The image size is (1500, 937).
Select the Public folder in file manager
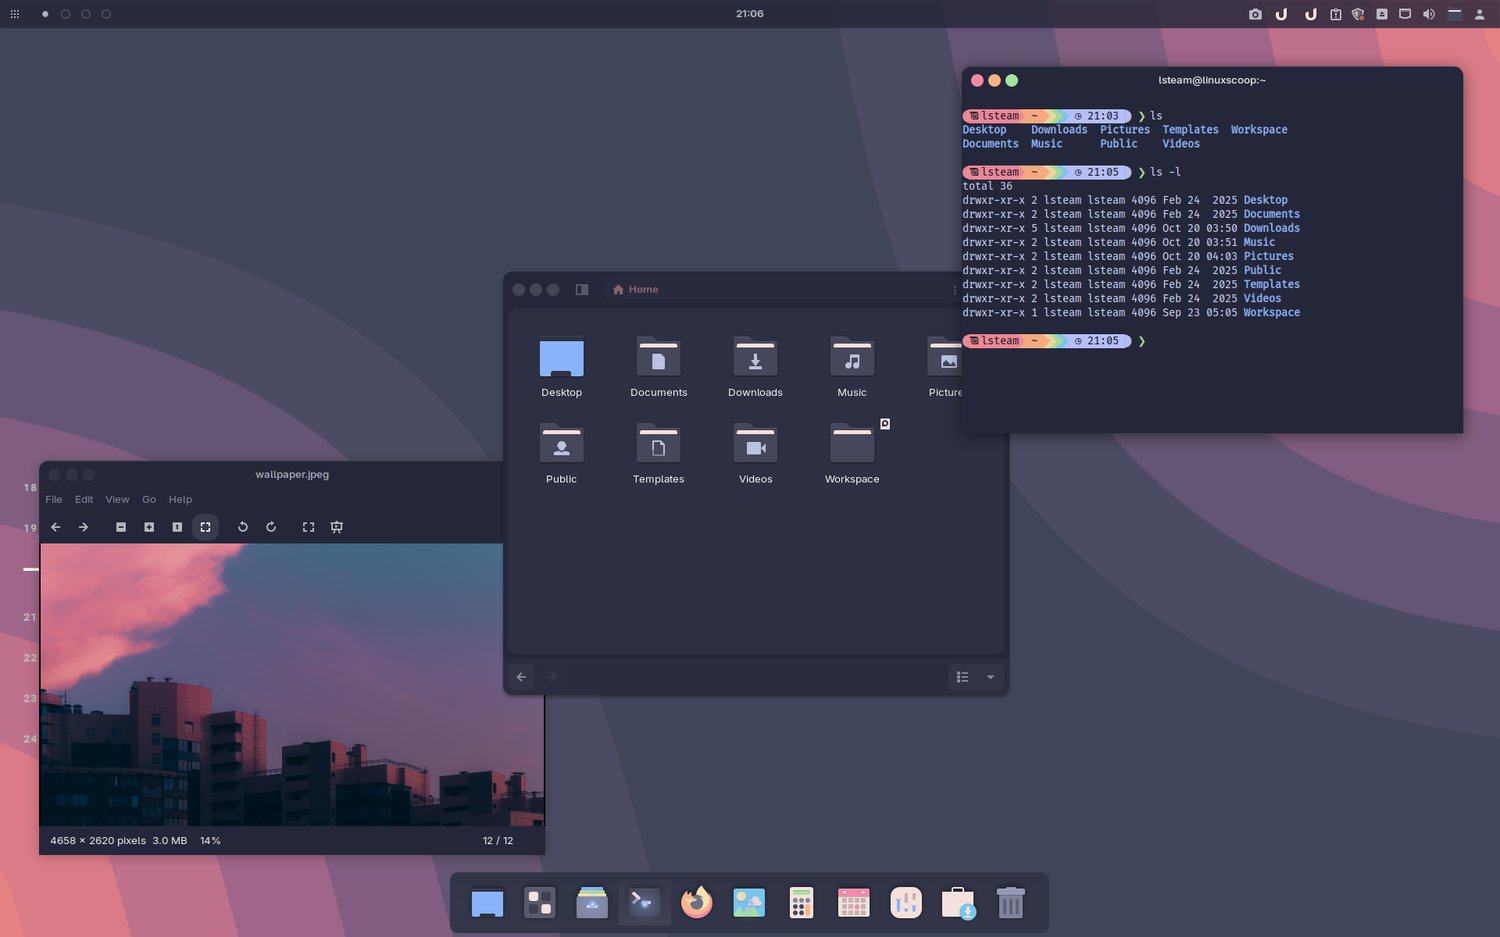click(x=561, y=454)
